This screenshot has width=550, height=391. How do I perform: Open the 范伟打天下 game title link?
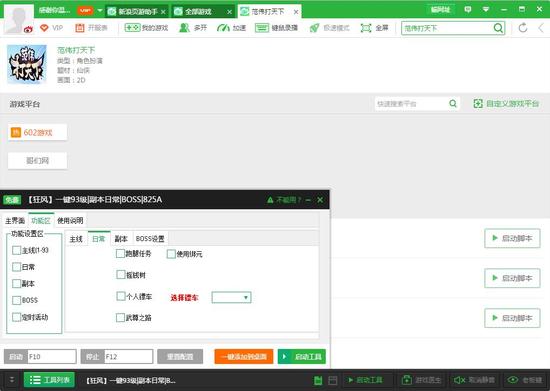point(76,50)
